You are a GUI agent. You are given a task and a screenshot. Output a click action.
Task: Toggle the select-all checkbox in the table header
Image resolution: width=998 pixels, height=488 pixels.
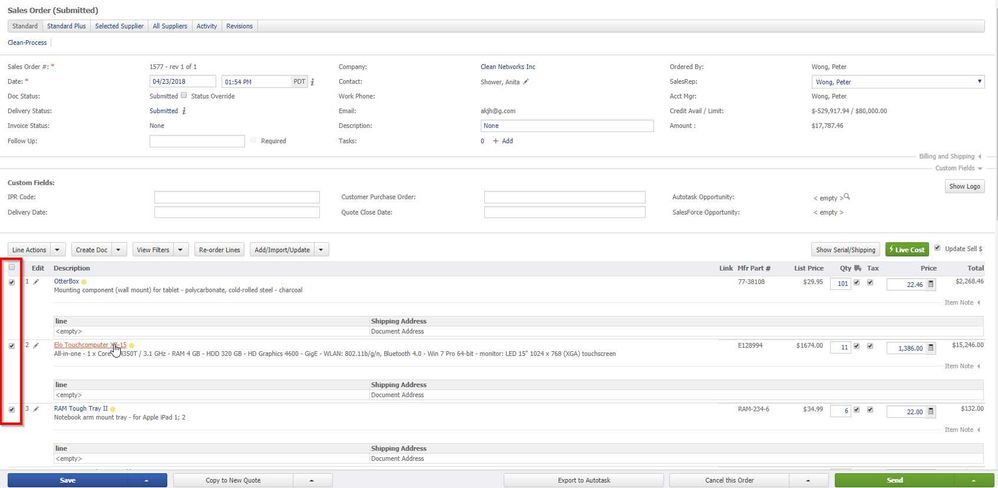[12, 267]
